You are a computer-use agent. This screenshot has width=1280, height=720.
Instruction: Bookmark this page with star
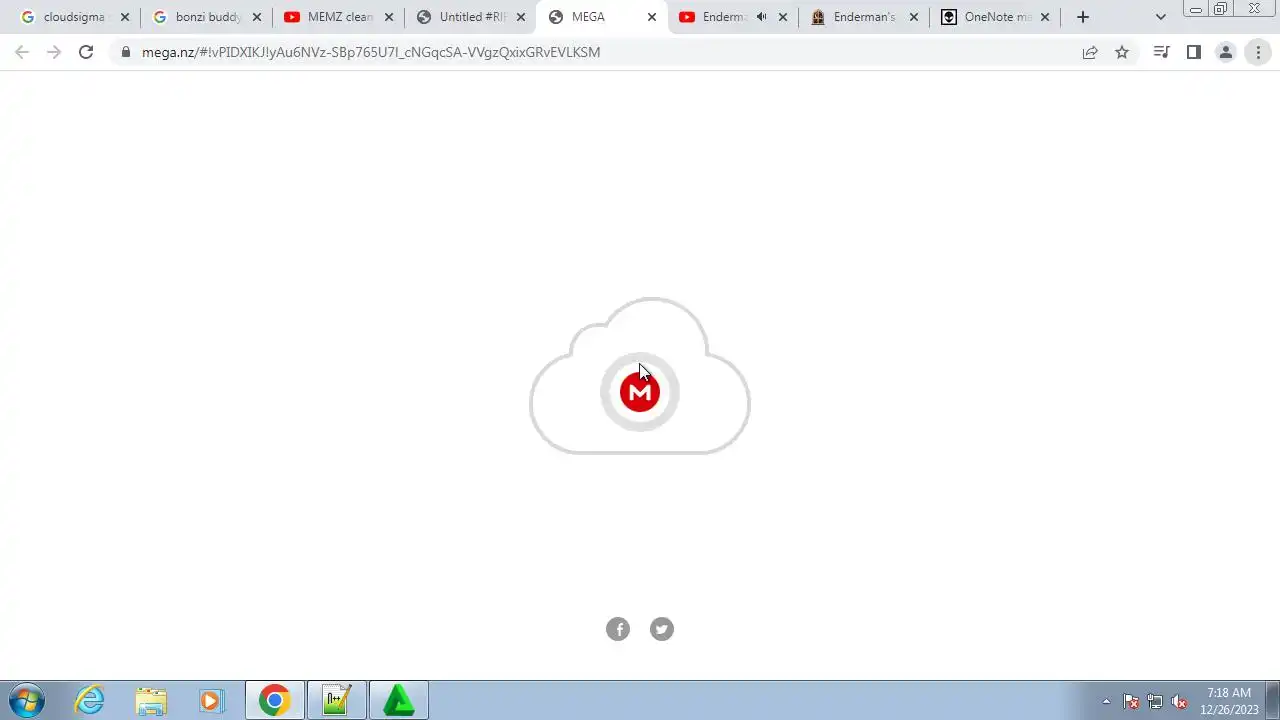pyautogui.click(x=1122, y=52)
